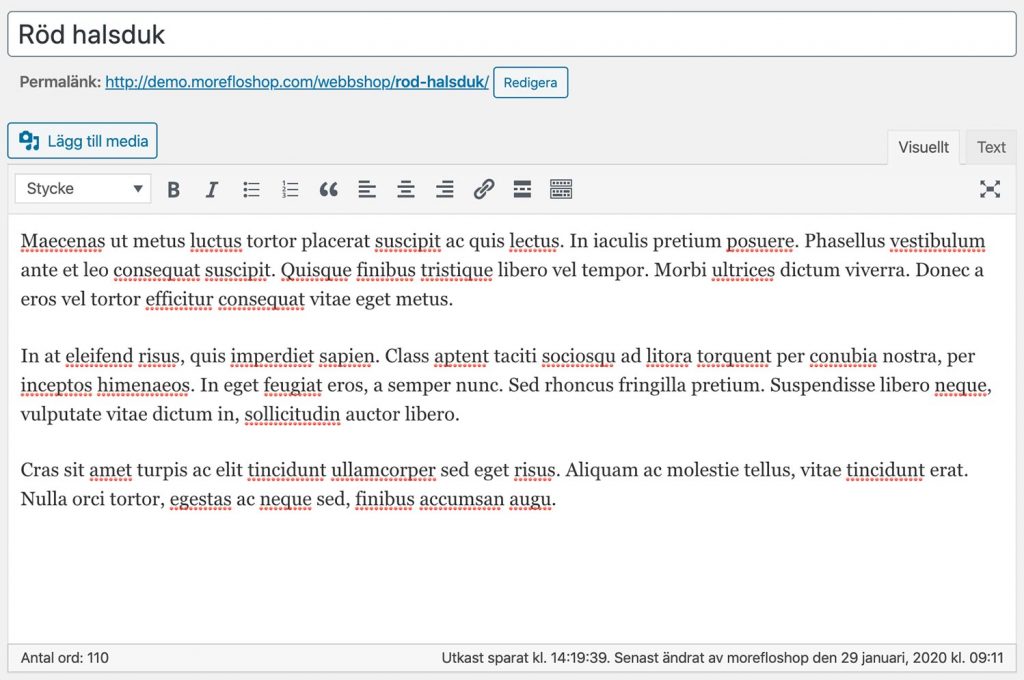The image size is (1024, 680).
Task: Insert a bulleted list
Action: coord(251,189)
